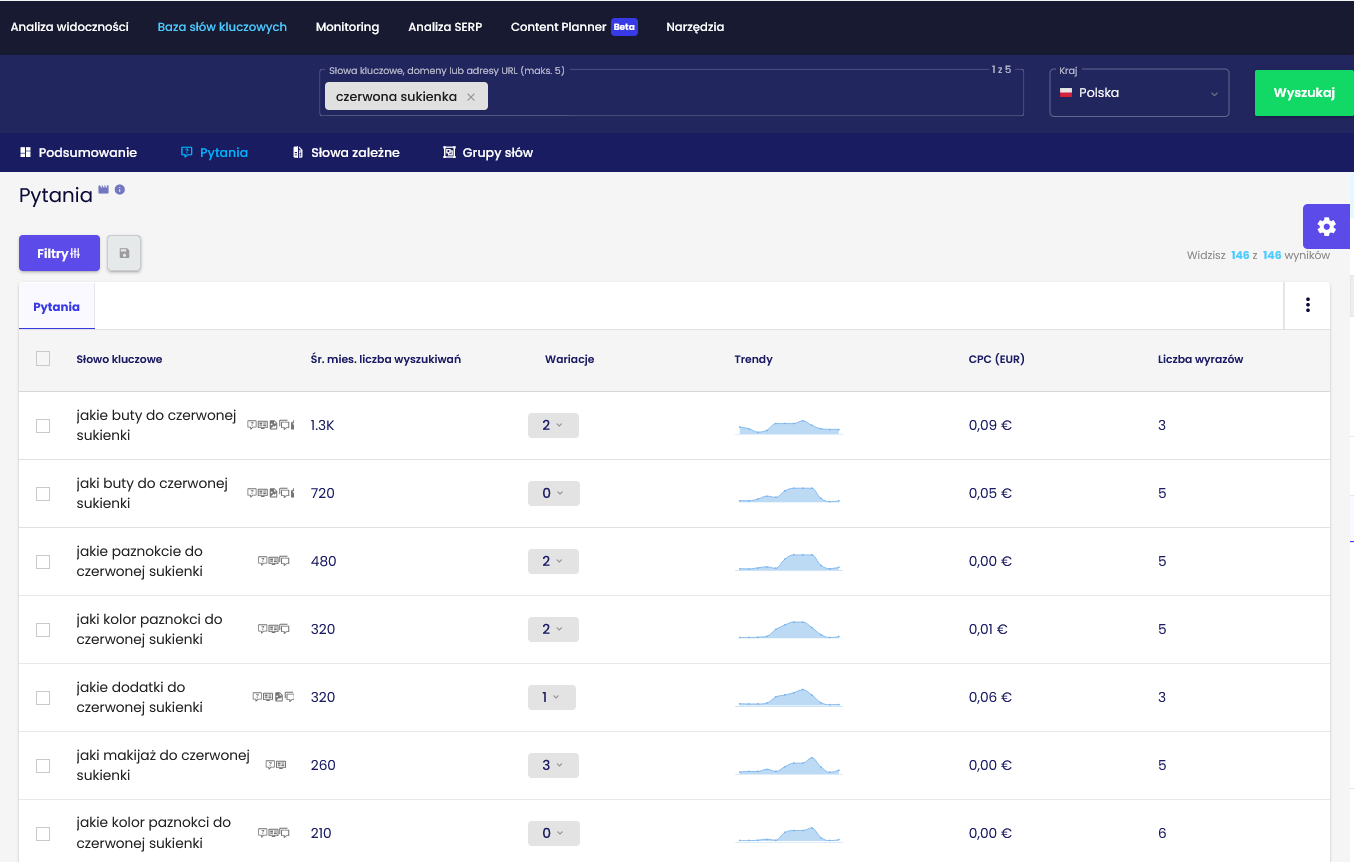Sort by Trendy column header
Screen dimensions: 1354x862
pos(753,359)
